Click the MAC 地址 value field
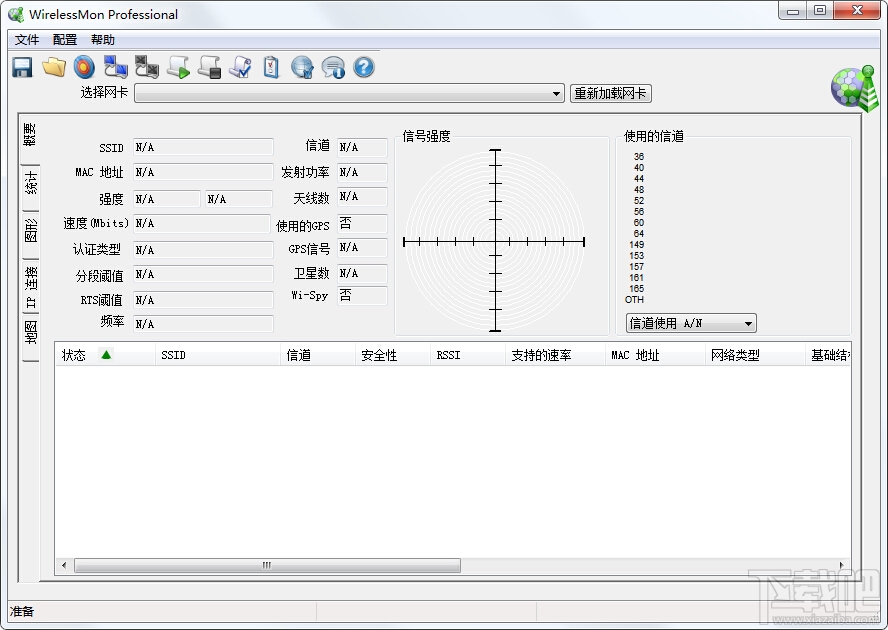 [203, 172]
